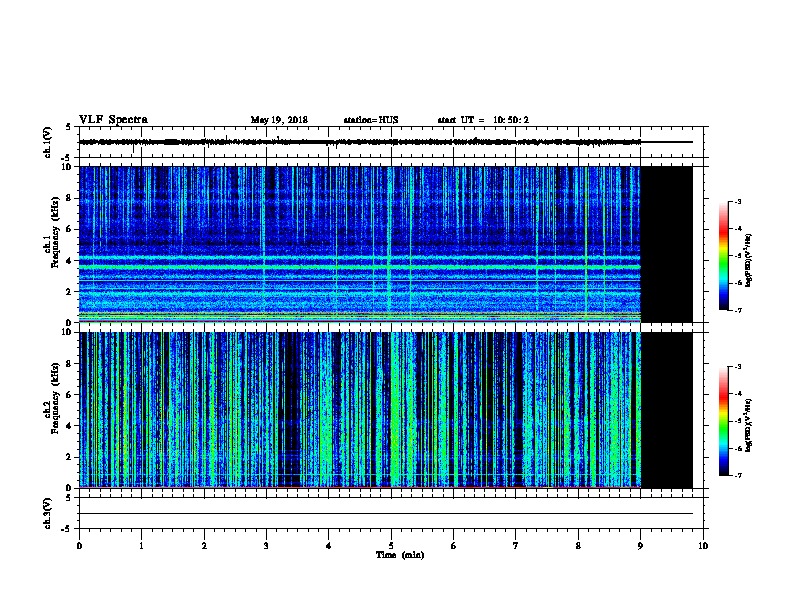Click the black no-data region in ch.2 spectrogram

[x=666, y=410]
